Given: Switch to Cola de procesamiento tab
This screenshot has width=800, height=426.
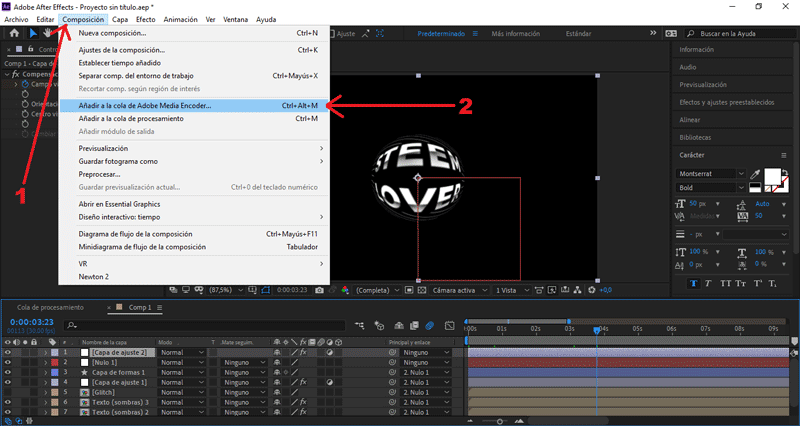Looking at the screenshot, I should tap(50, 308).
